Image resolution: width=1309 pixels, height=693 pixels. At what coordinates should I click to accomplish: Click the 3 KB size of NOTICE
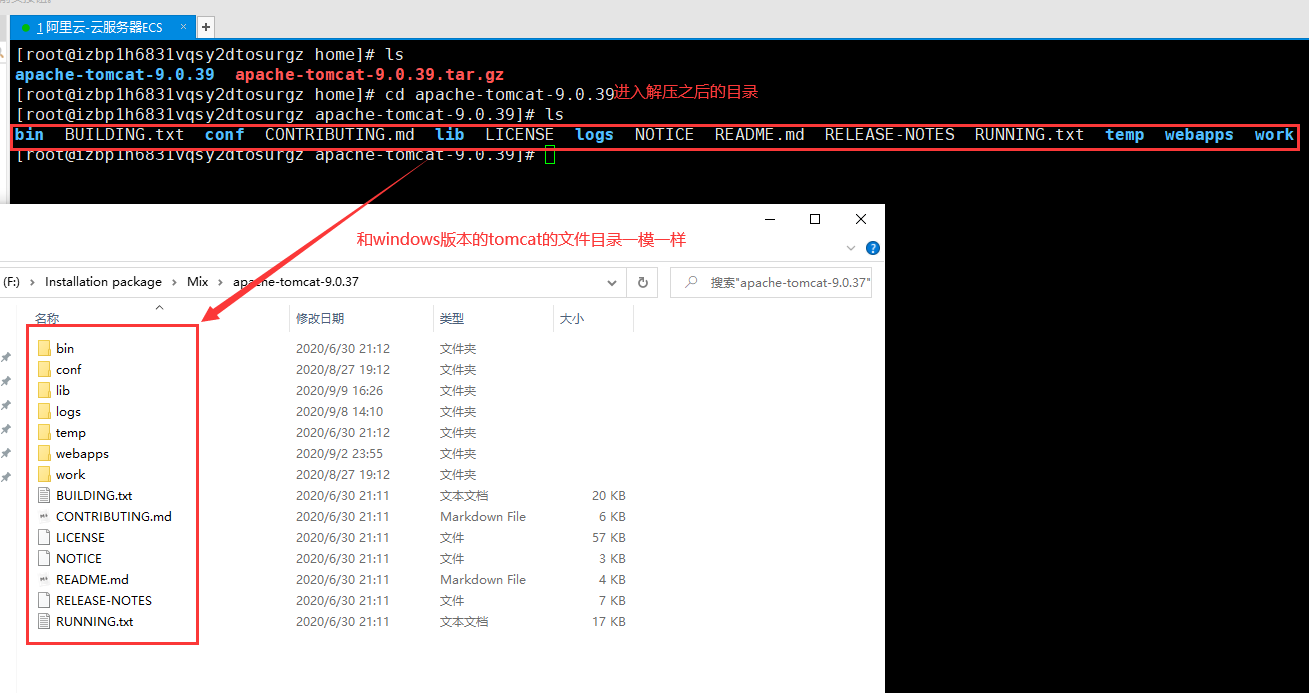[612, 558]
